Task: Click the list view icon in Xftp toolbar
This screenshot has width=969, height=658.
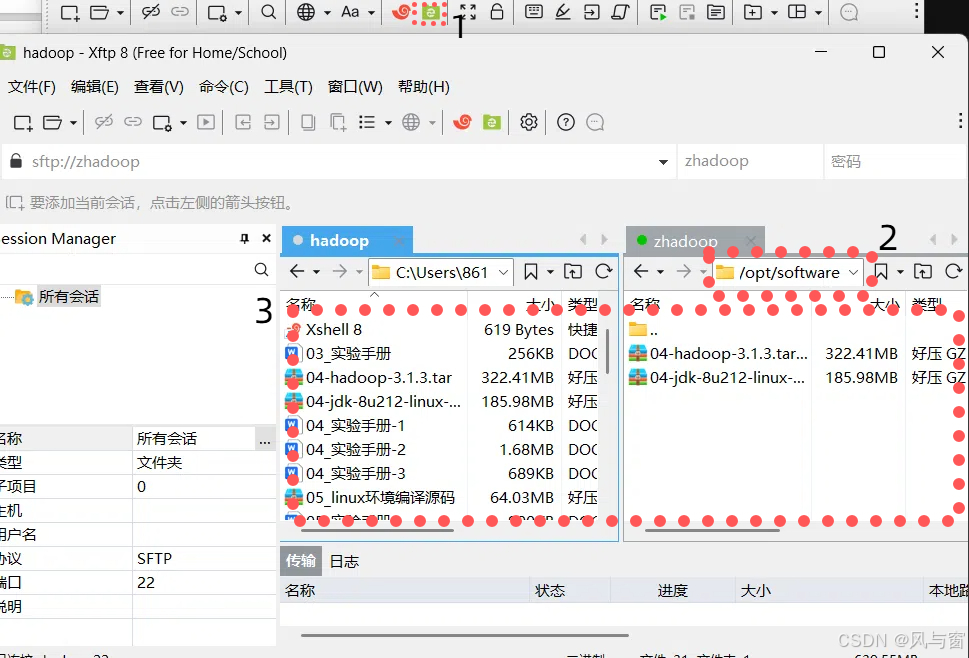Action: click(367, 122)
